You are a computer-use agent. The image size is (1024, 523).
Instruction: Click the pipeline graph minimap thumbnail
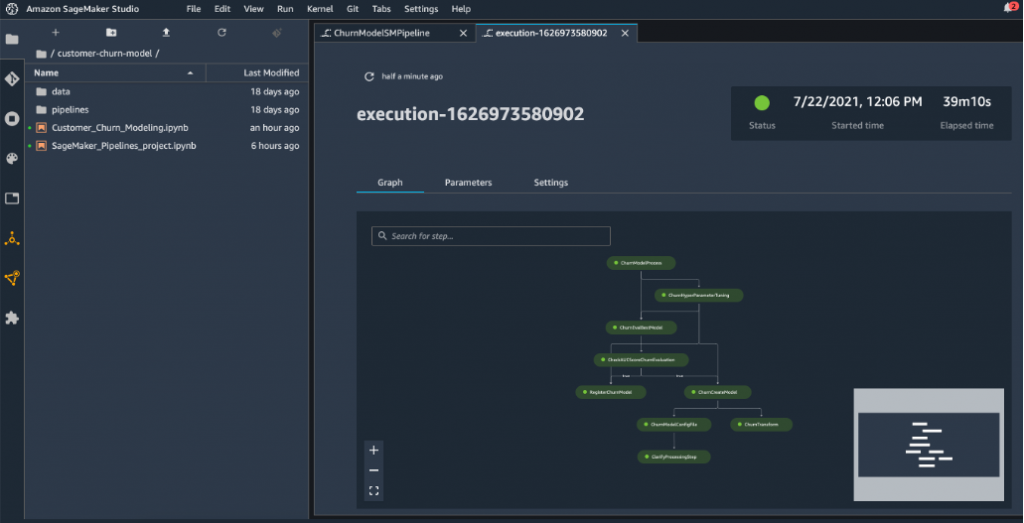(x=928, y=444)
